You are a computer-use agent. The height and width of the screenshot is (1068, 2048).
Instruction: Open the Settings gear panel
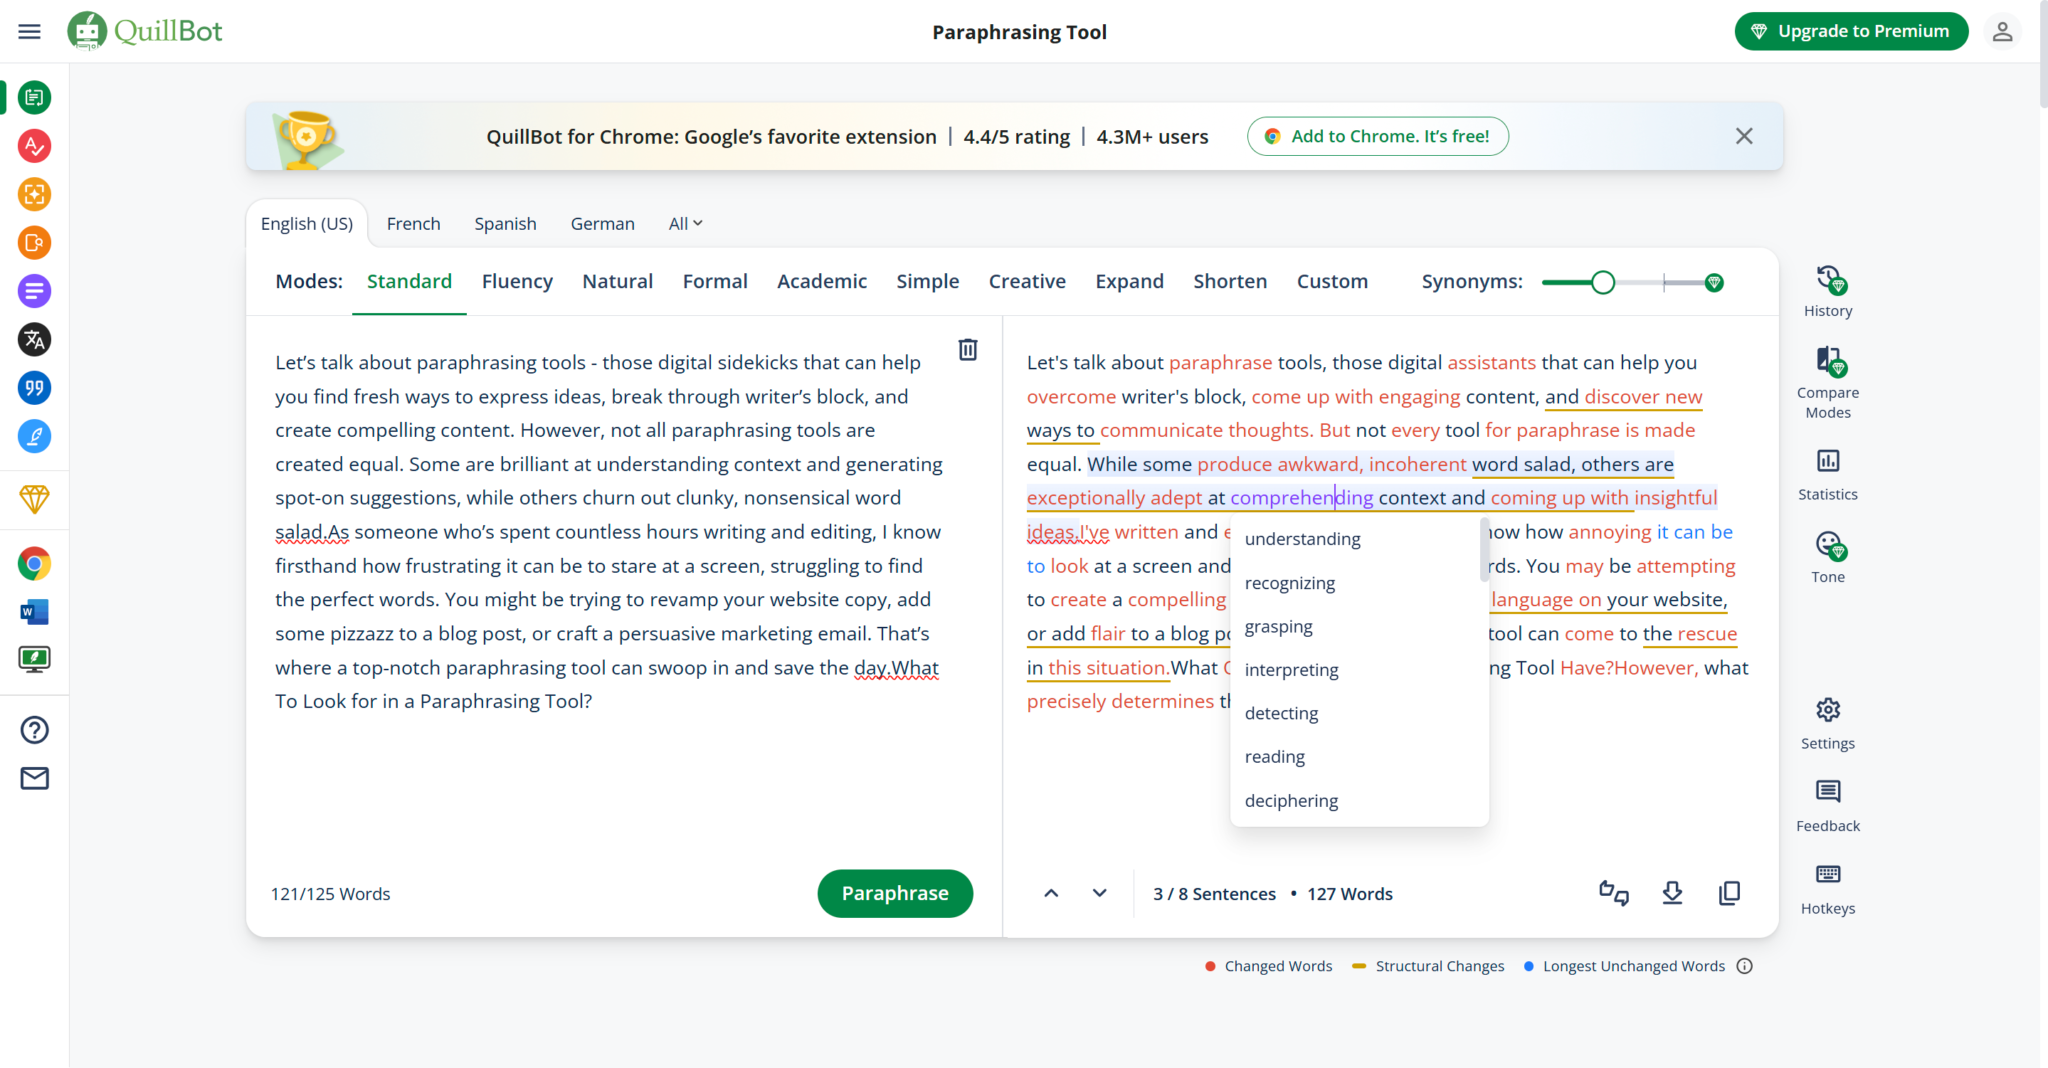(x=1828, y=724)
